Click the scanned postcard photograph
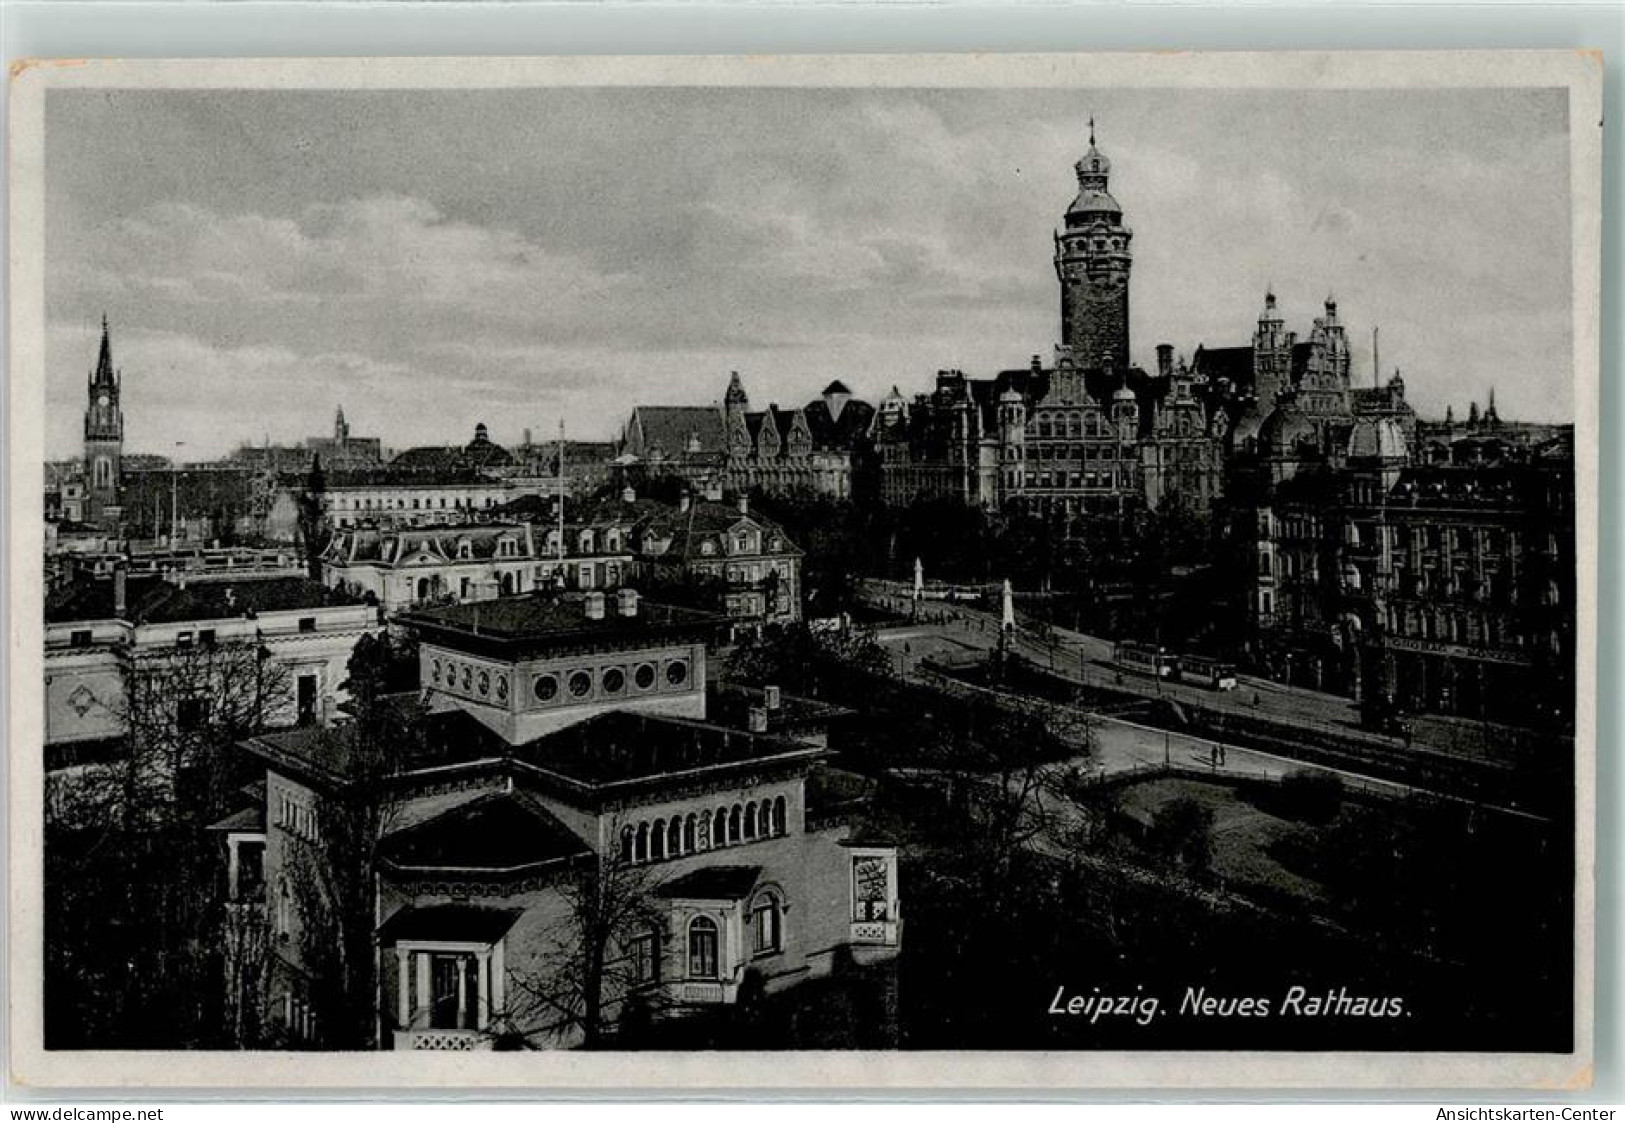Screen dimensions: 1625x1123 tap(808, 569)
